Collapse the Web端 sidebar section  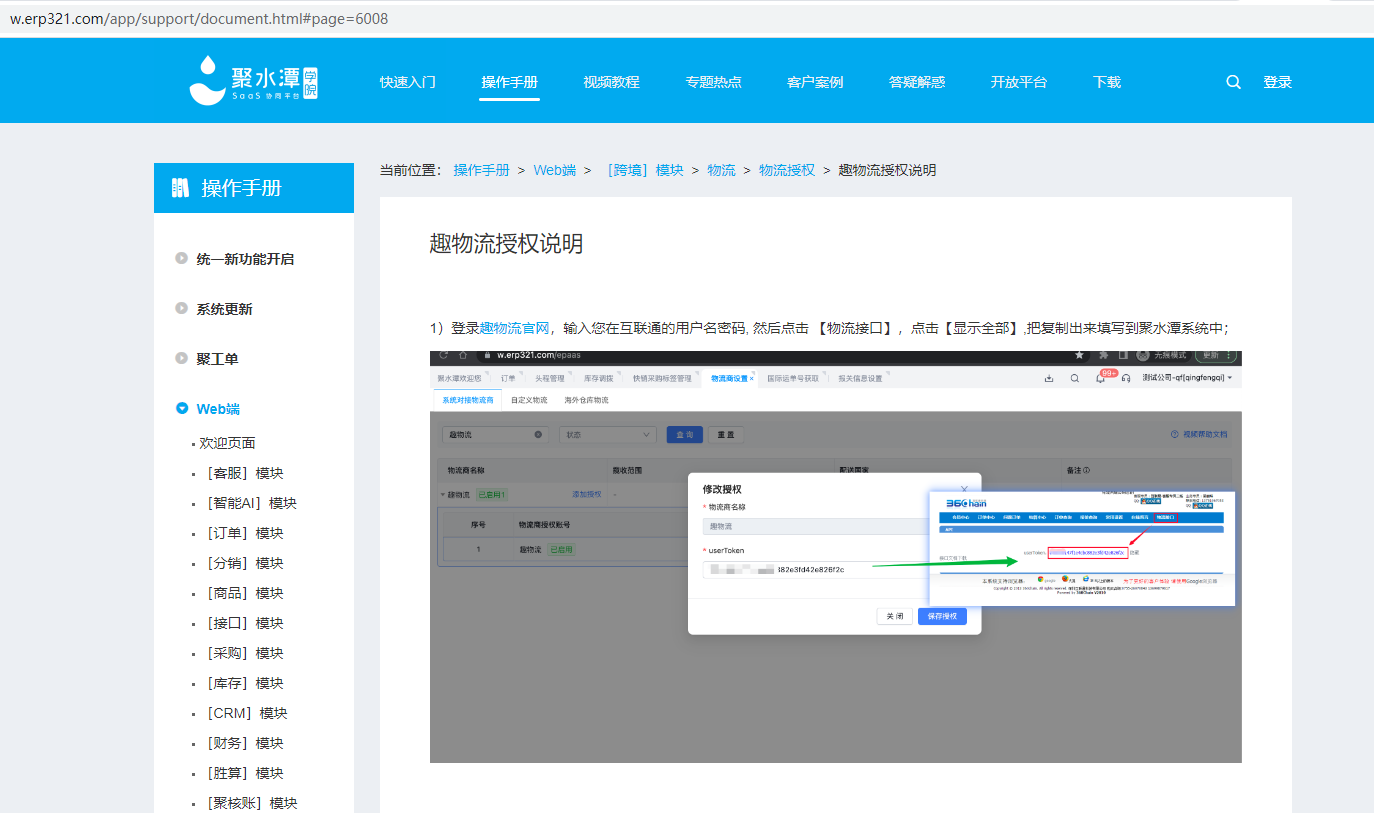pos(182,408)
